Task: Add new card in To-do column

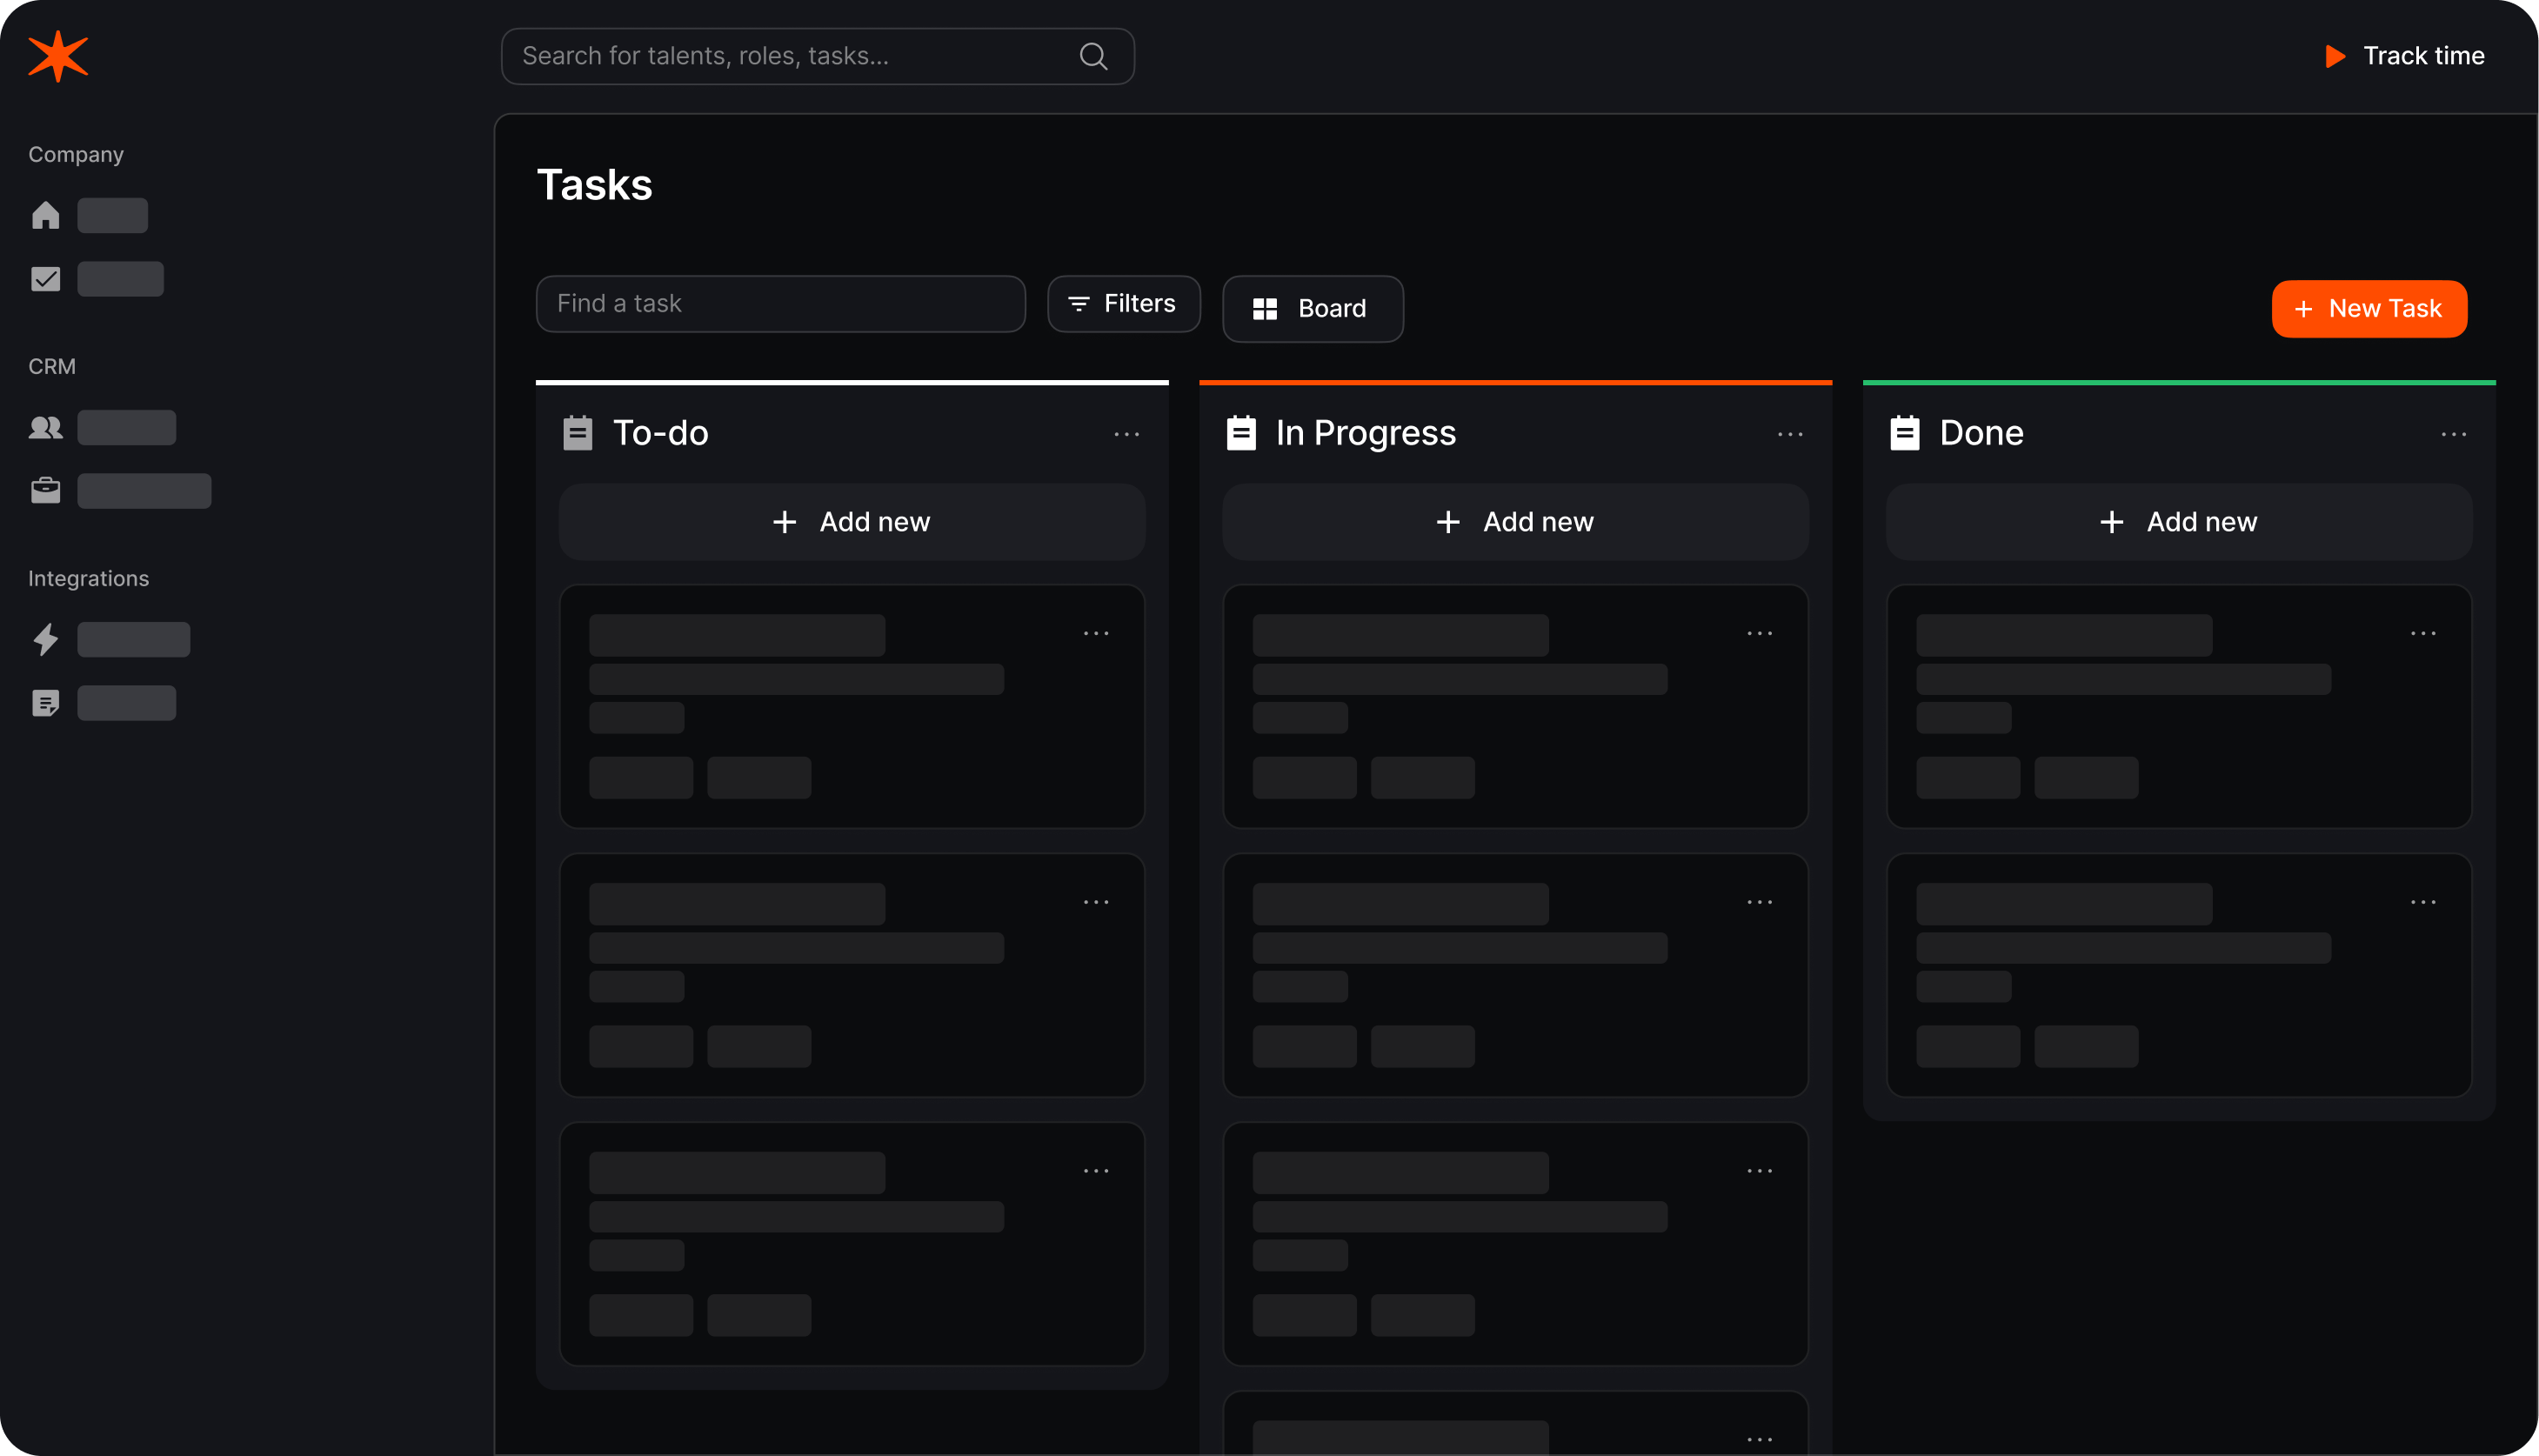Action: coord(852,522)
